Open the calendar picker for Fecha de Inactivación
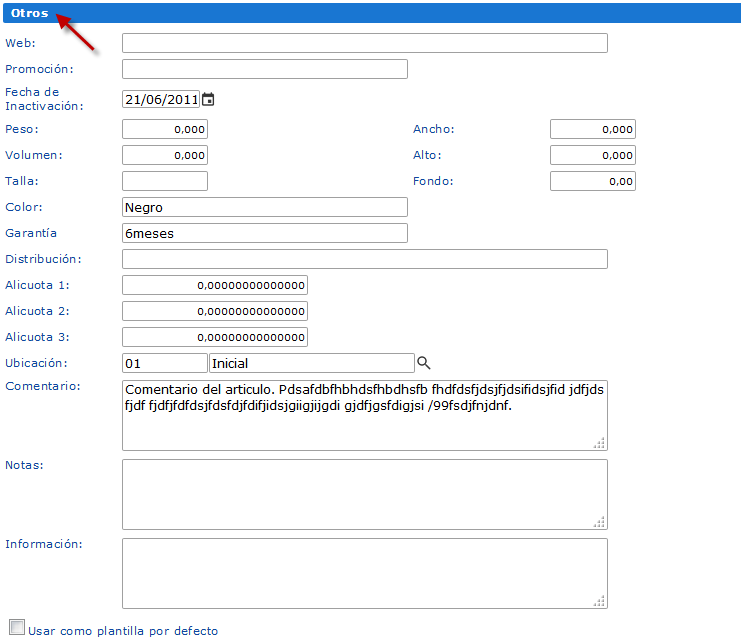The image size is (741, 641). [208, 99]
